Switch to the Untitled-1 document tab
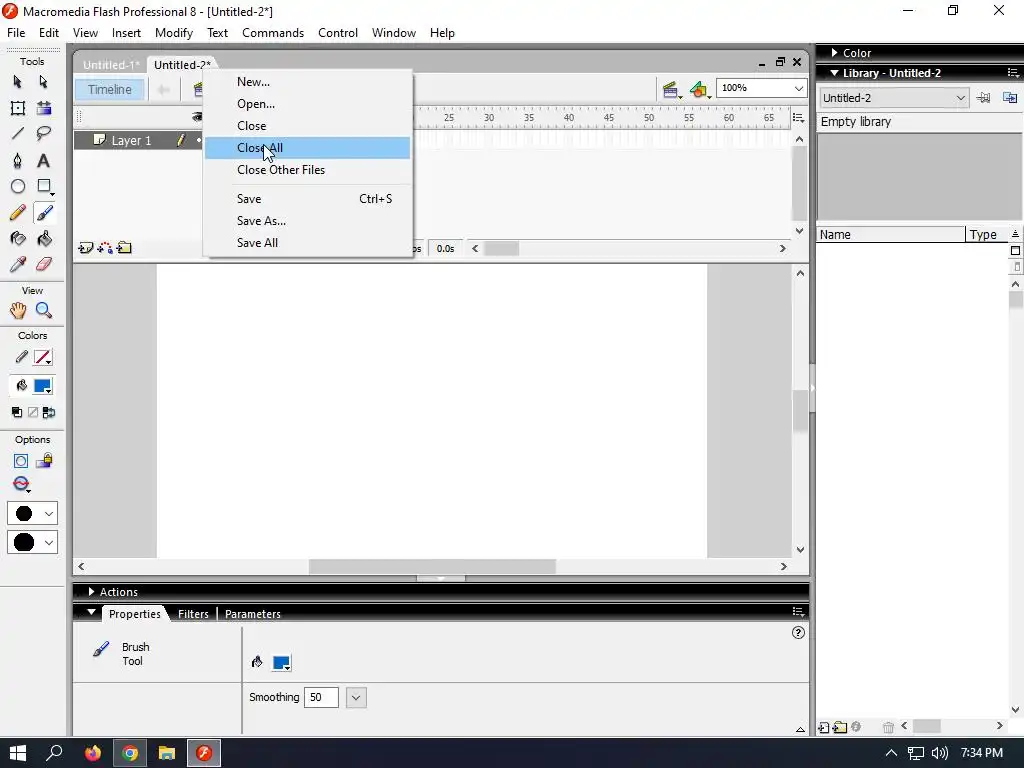This screenshot has width=1024, height=768. [x=111, y=65]
